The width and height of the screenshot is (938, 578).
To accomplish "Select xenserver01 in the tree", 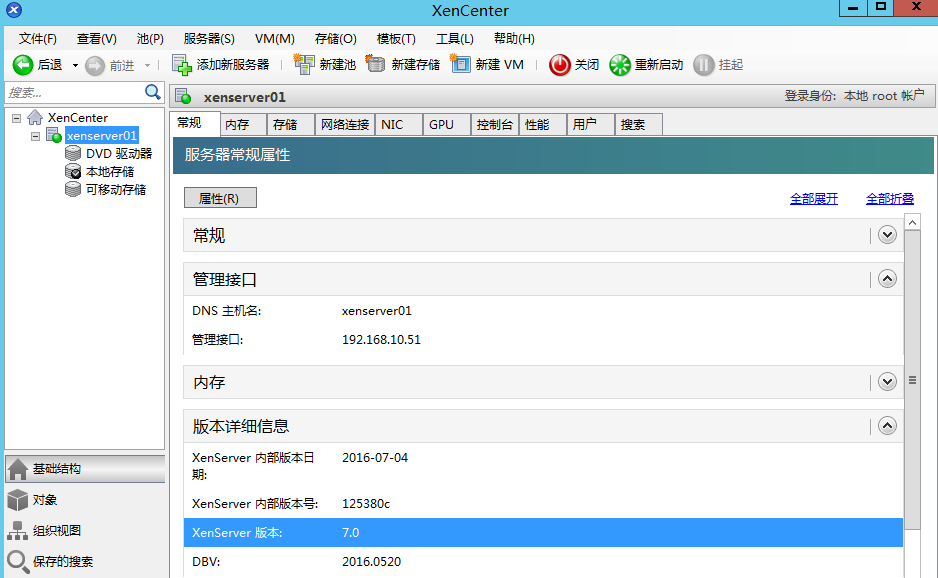I will tap(102, 136).
